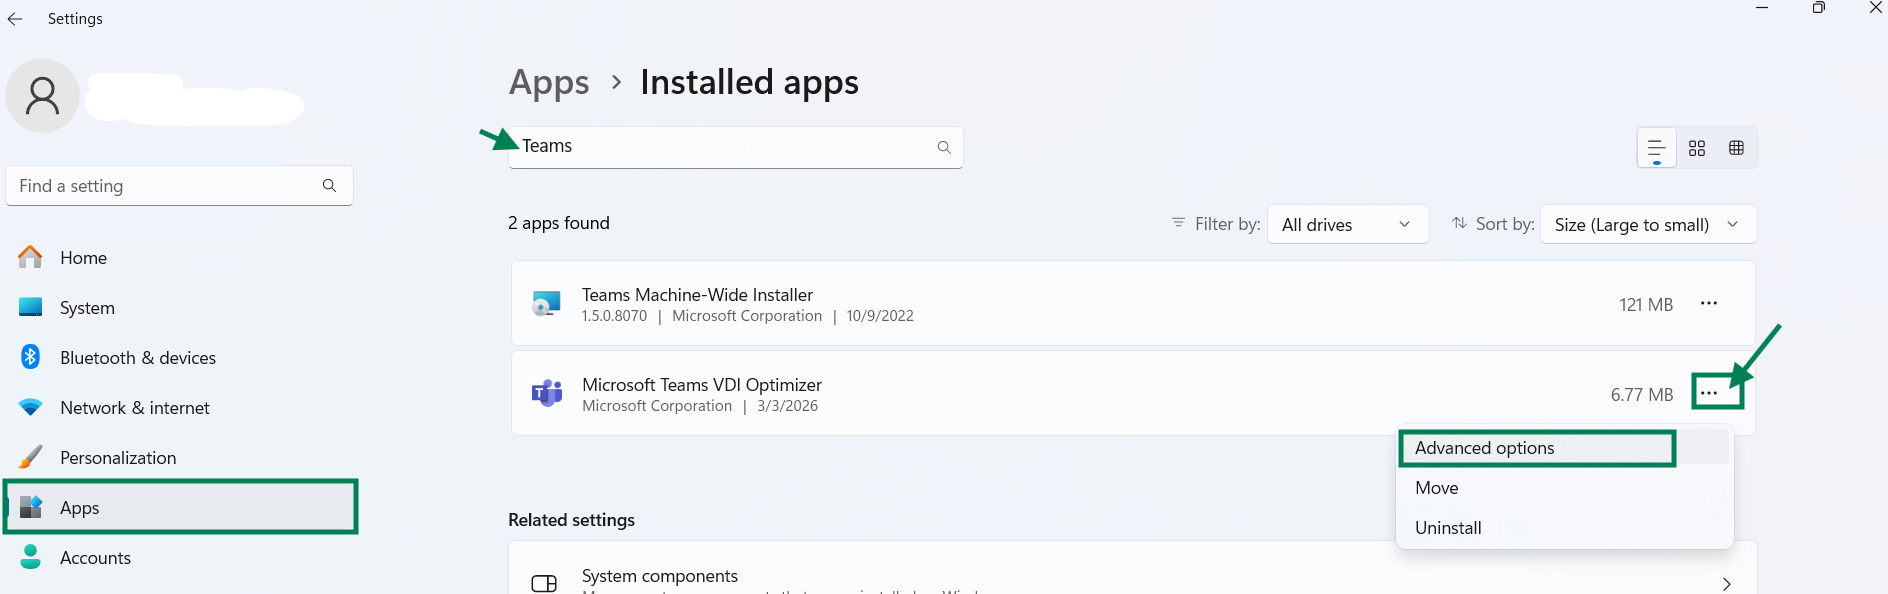The height and width of the screenshot is (594, 1888).
Task: Open Accounts settings
Action: click(x=180, y=558)
